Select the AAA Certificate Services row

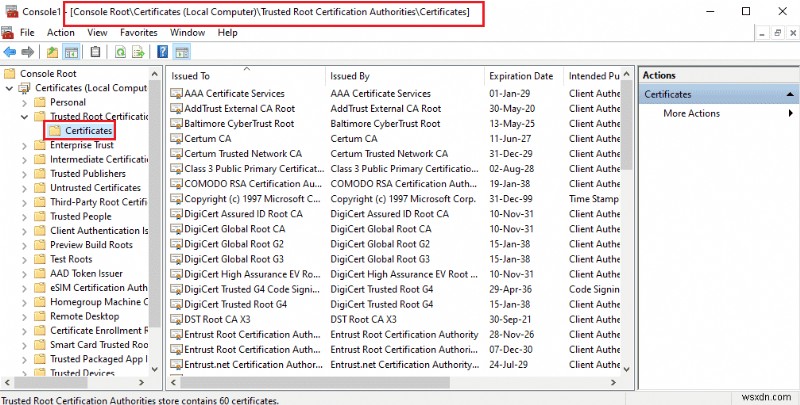395,93
